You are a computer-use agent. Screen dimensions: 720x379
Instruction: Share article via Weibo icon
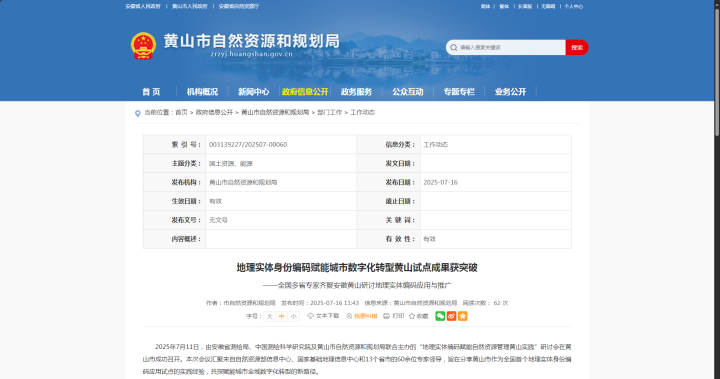coord(451,316)
